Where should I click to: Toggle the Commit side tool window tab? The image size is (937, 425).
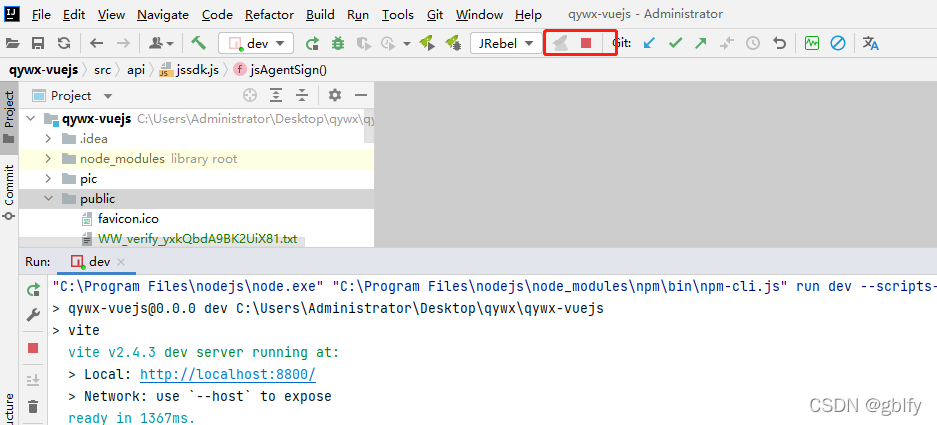click(x=9, y=193)
